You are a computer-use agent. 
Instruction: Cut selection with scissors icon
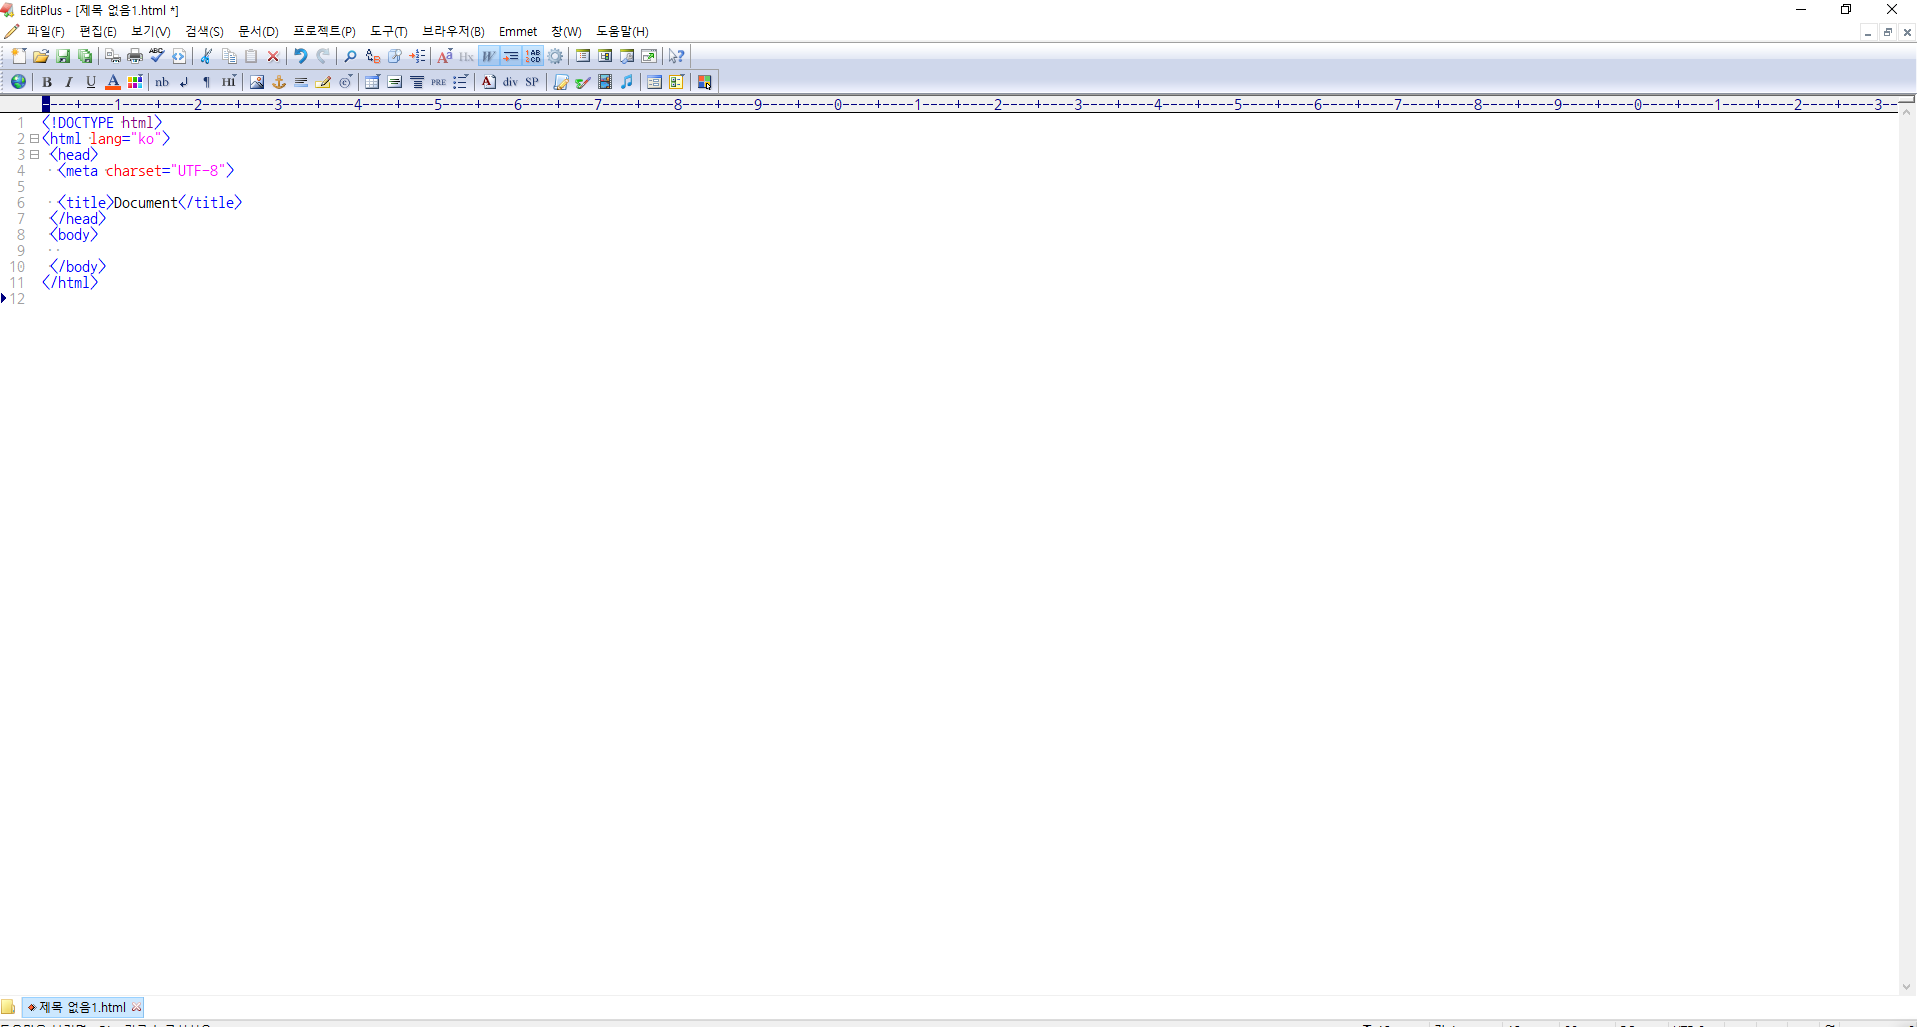click(207, 56)
